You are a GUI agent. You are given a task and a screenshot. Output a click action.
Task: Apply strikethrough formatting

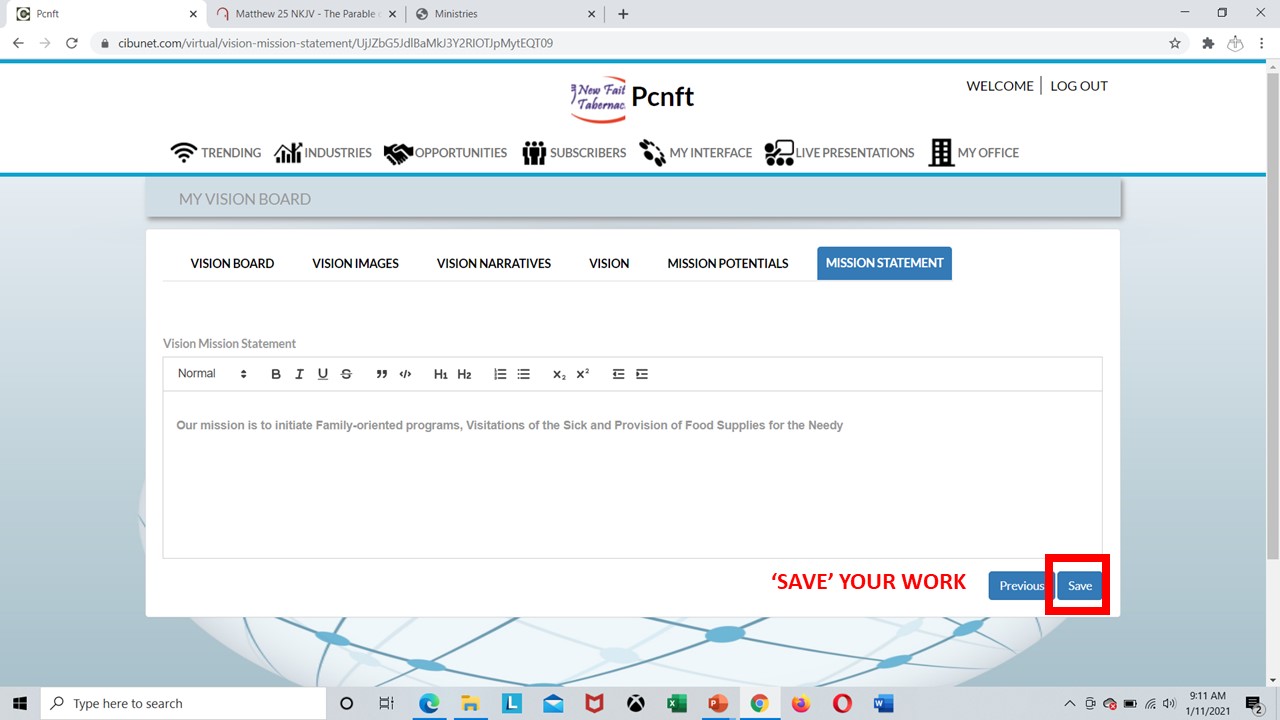pos(346,374)
